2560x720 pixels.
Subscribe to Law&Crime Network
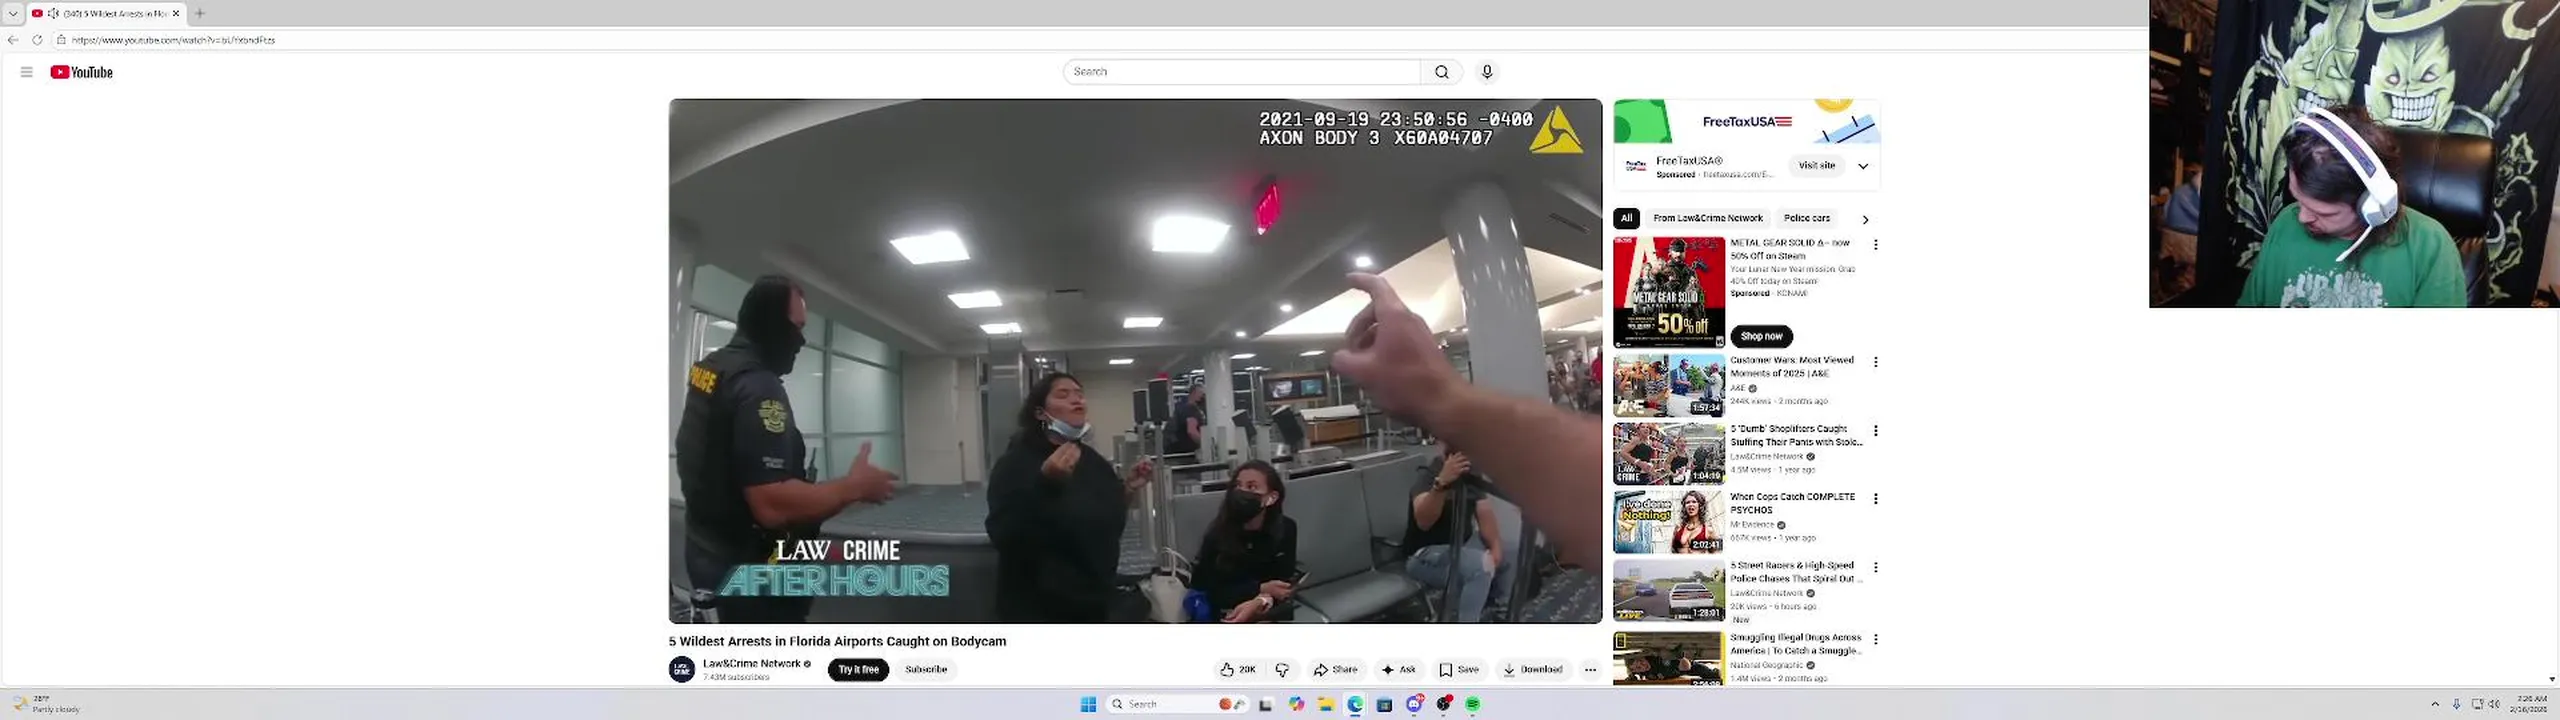point(926,670)
